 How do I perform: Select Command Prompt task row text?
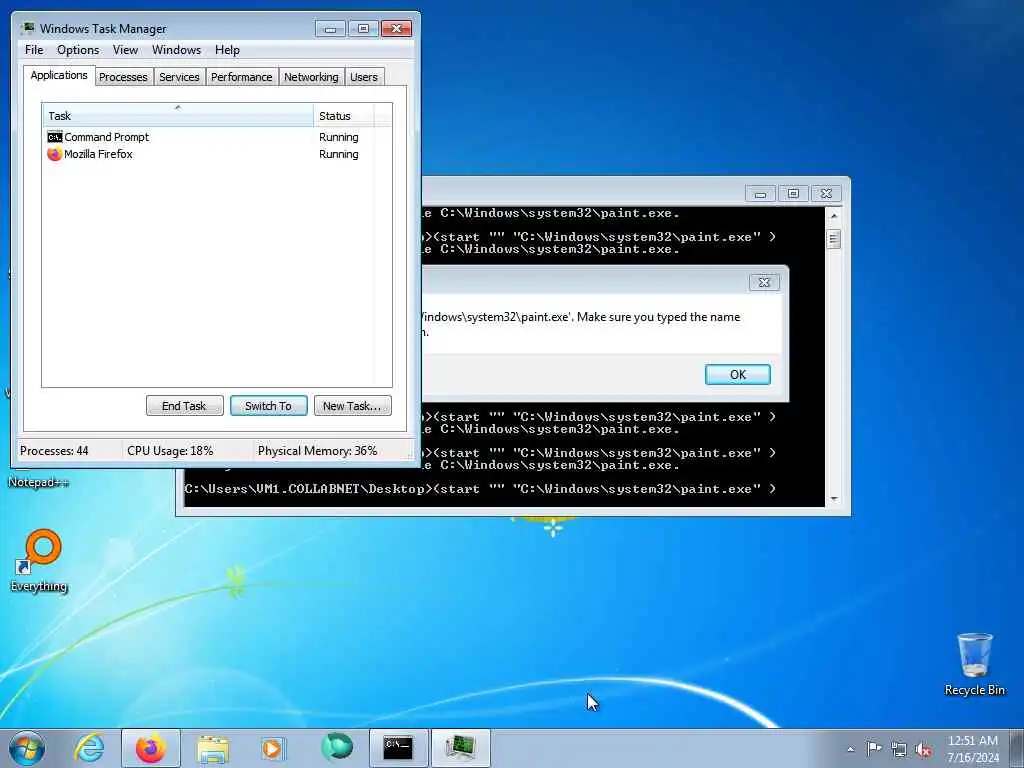pyautogui.click(x=106, y=137)
